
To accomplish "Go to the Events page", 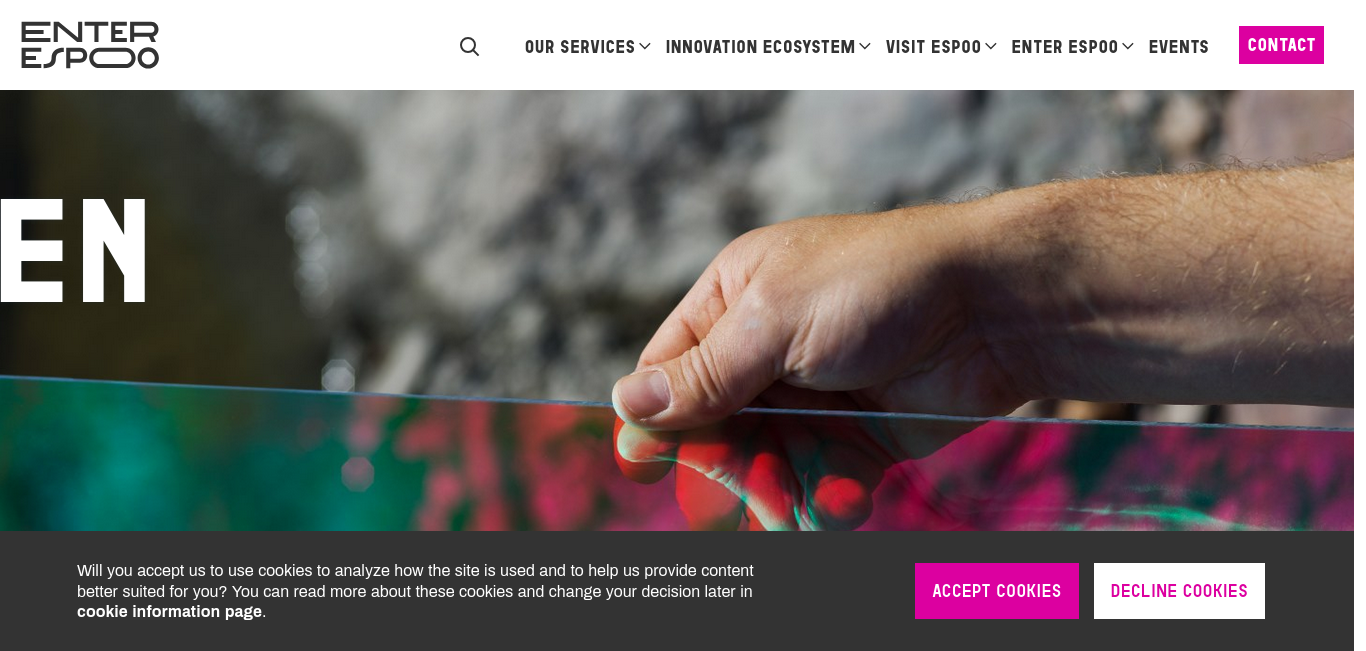I will point(1178,47).
